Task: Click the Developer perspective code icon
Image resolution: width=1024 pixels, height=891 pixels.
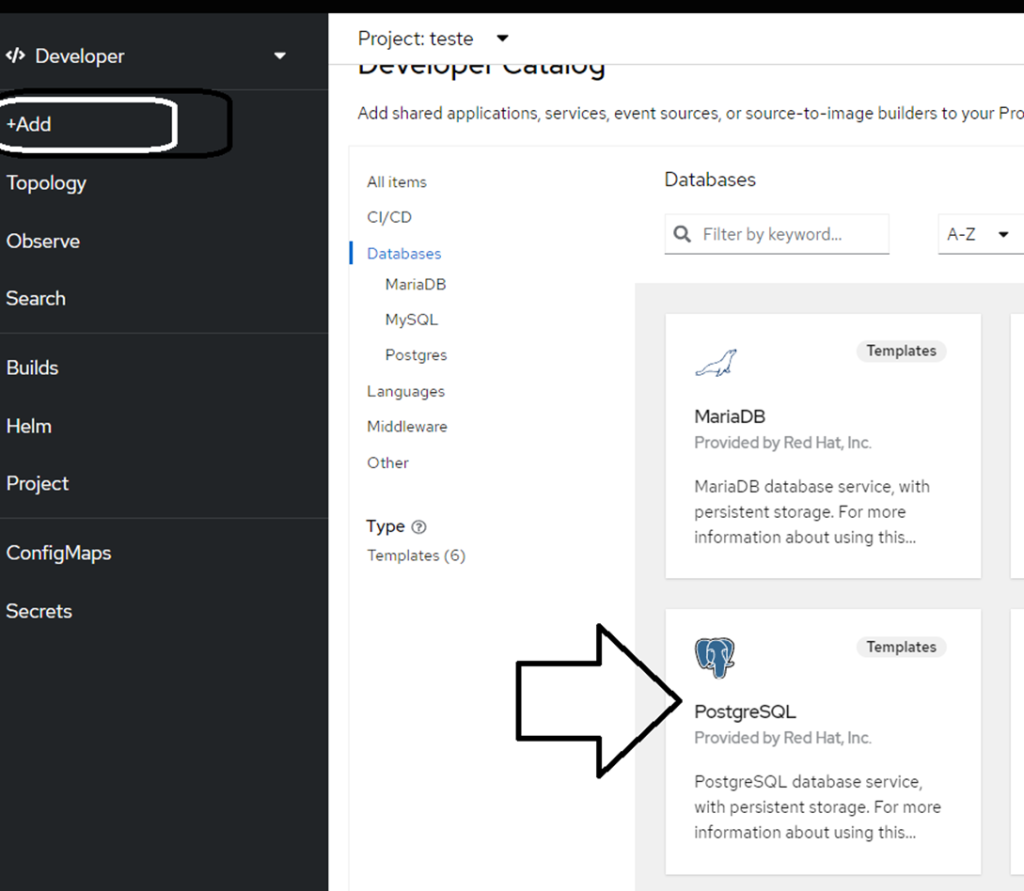Action: click(16, 56)
